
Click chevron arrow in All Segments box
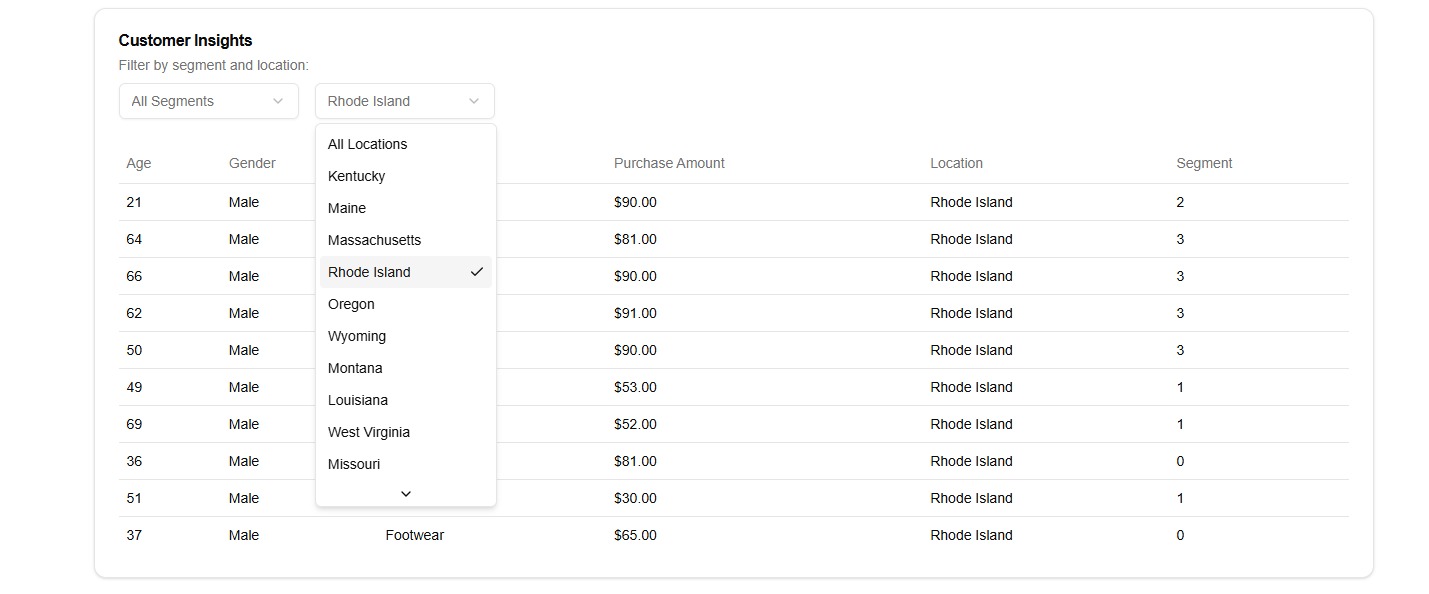click(x=278, y=101)
